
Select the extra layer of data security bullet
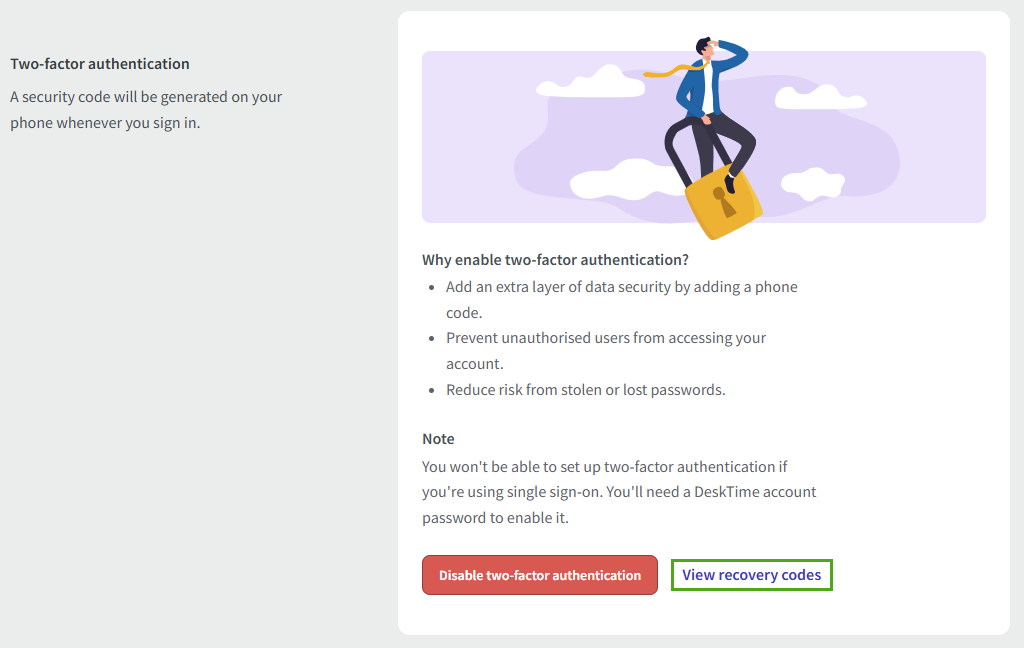coord(620,298)
